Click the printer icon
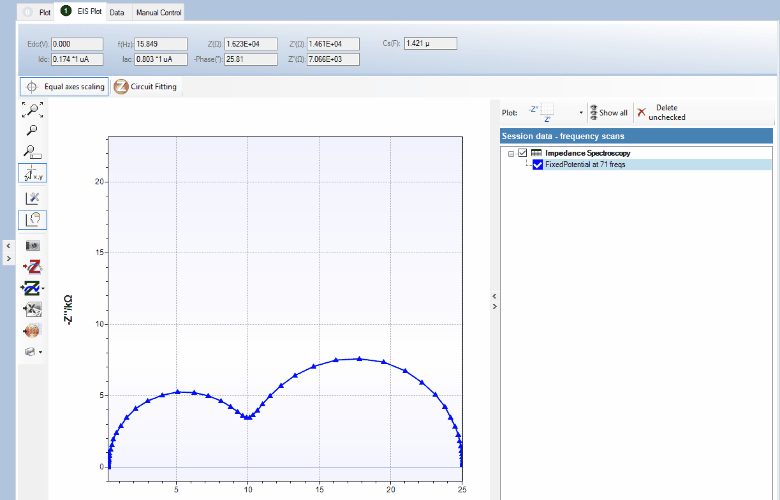Viewport: 780px width, 500px height. tap(30, 352)
